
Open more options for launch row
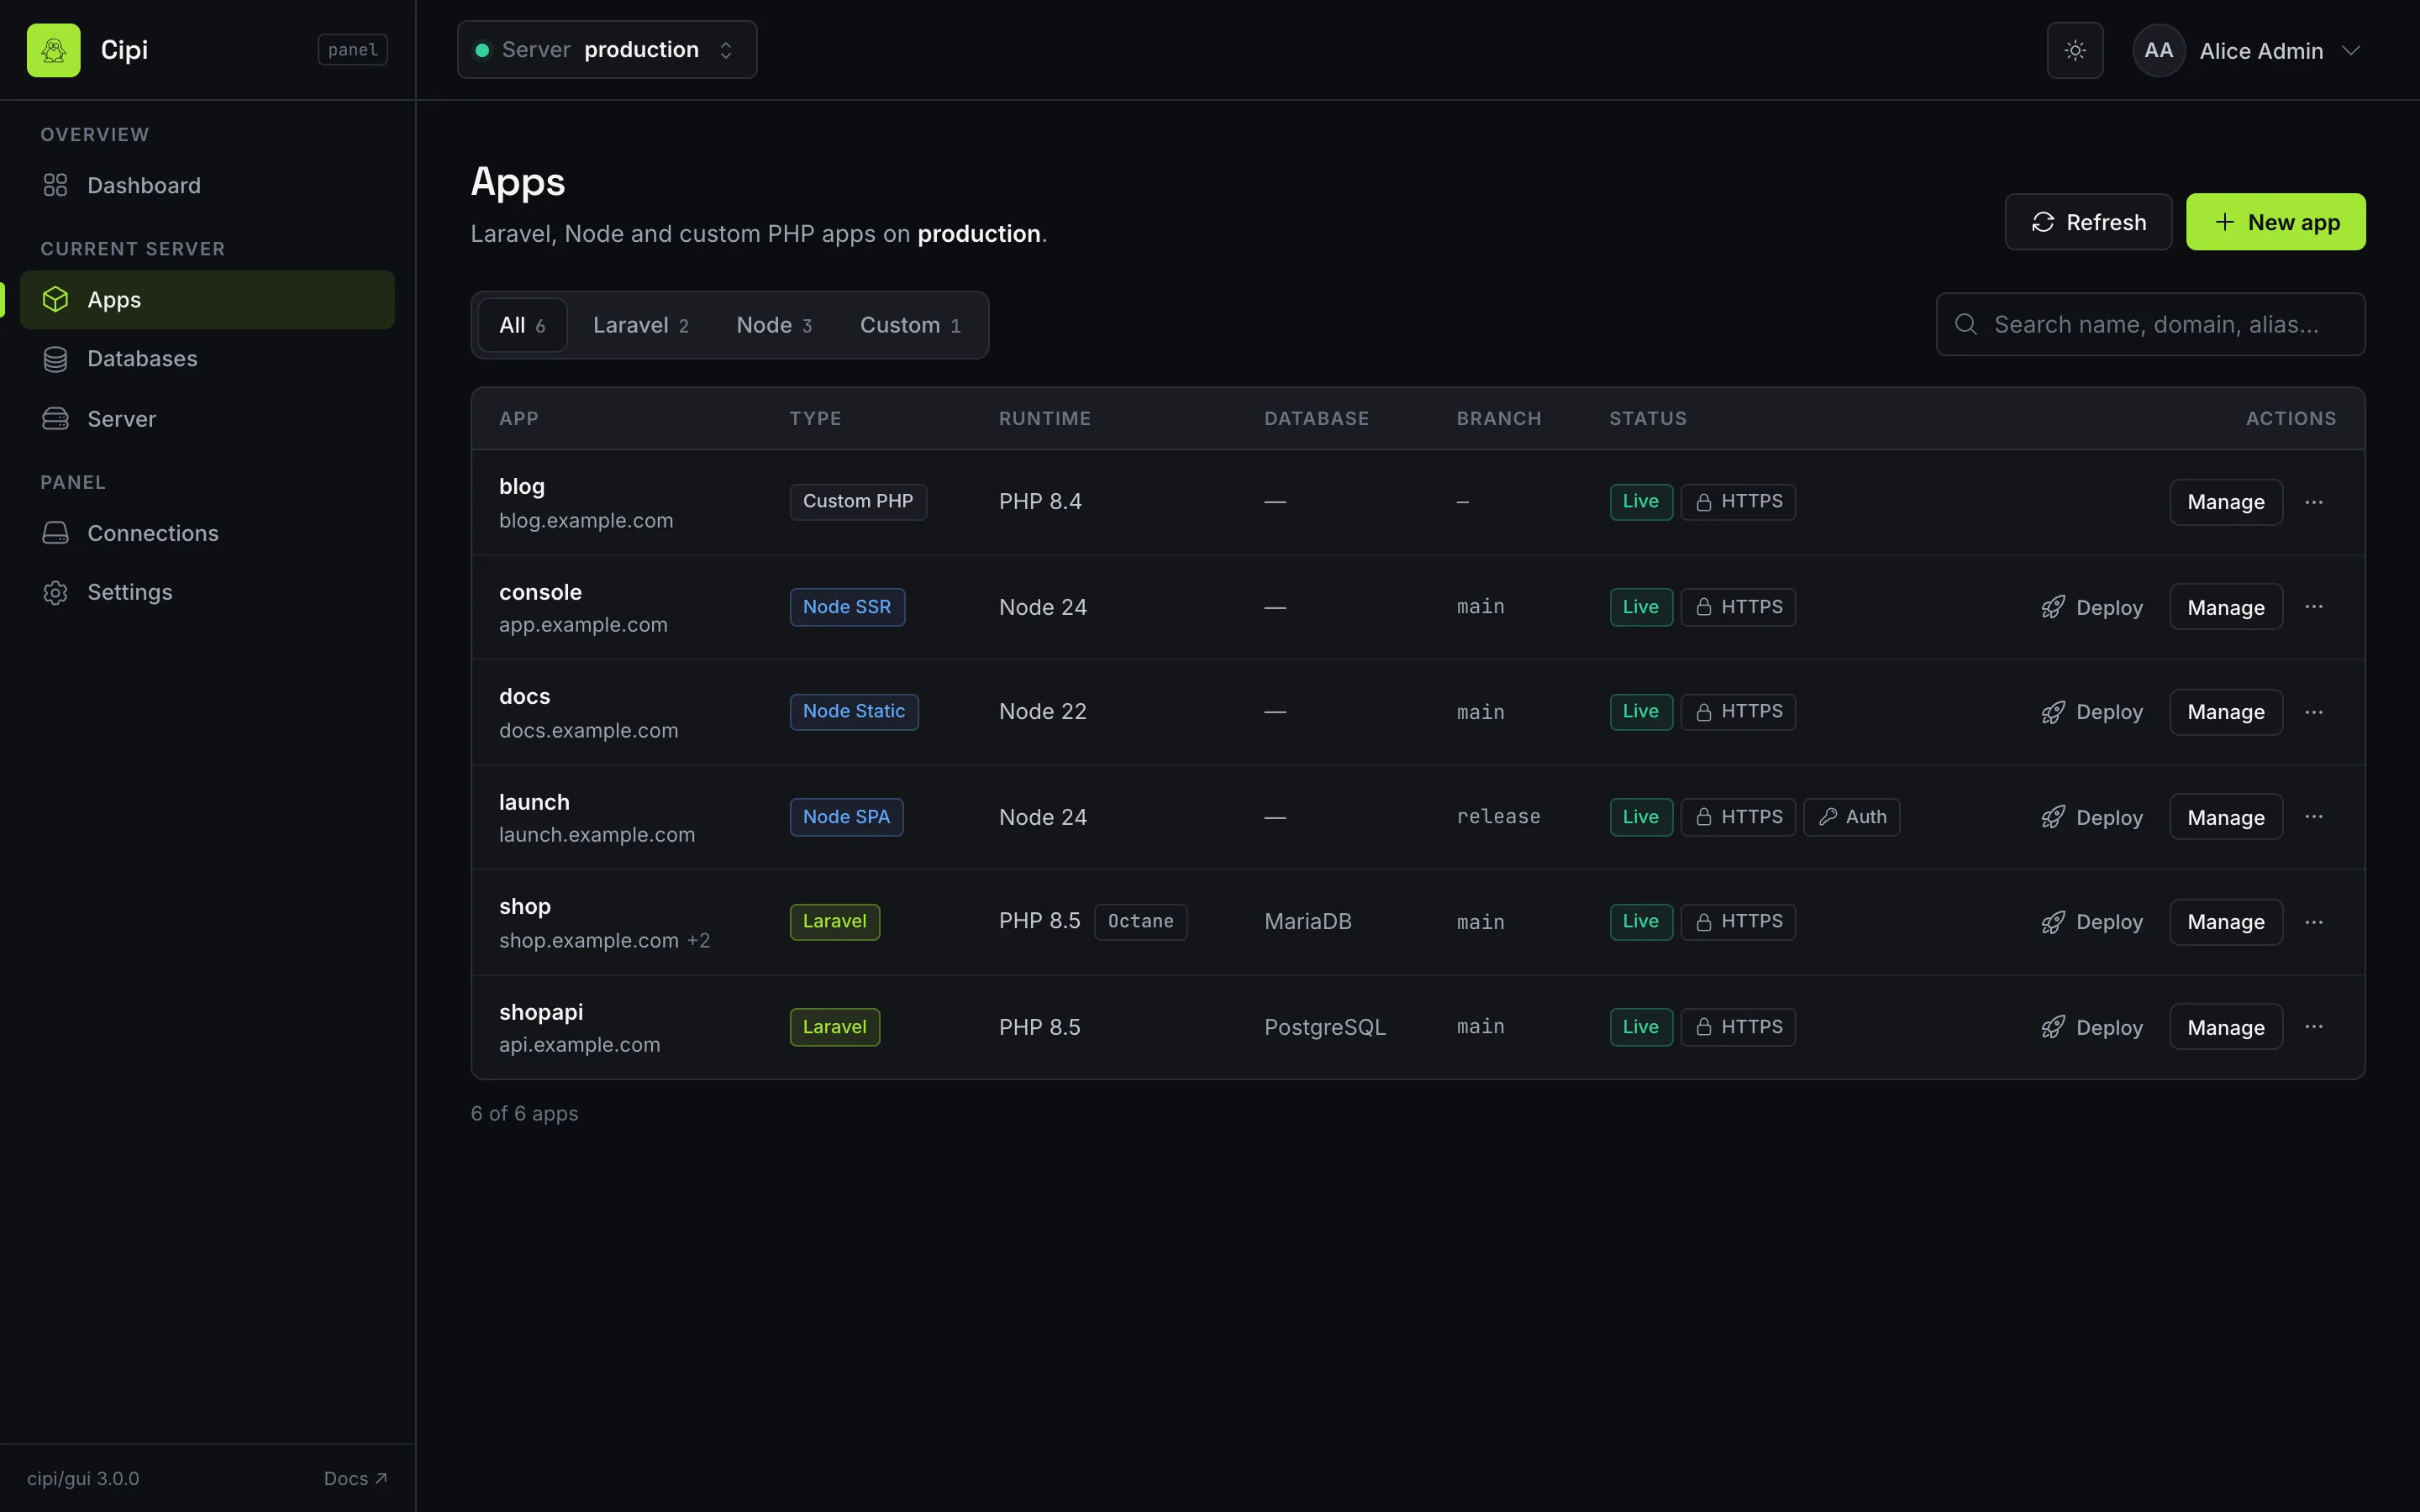point(2314,817)
